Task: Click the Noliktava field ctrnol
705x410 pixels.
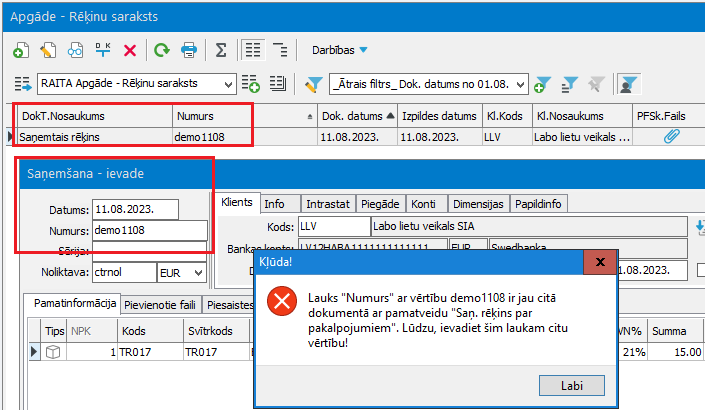Action: (124, 272)
